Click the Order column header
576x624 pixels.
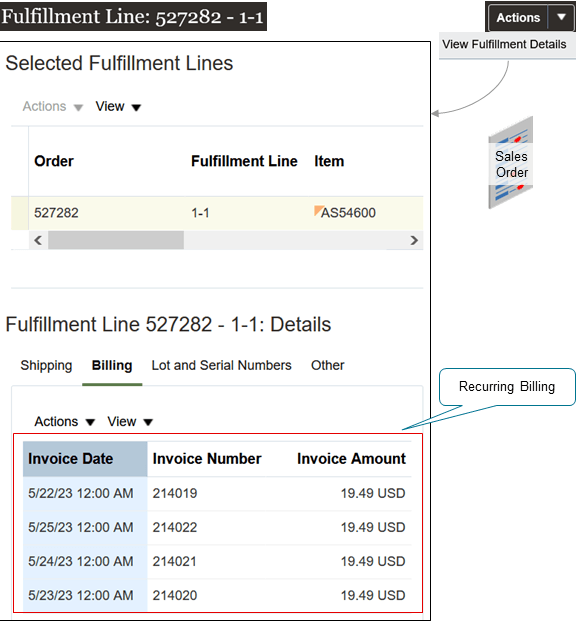coord(54,161)
